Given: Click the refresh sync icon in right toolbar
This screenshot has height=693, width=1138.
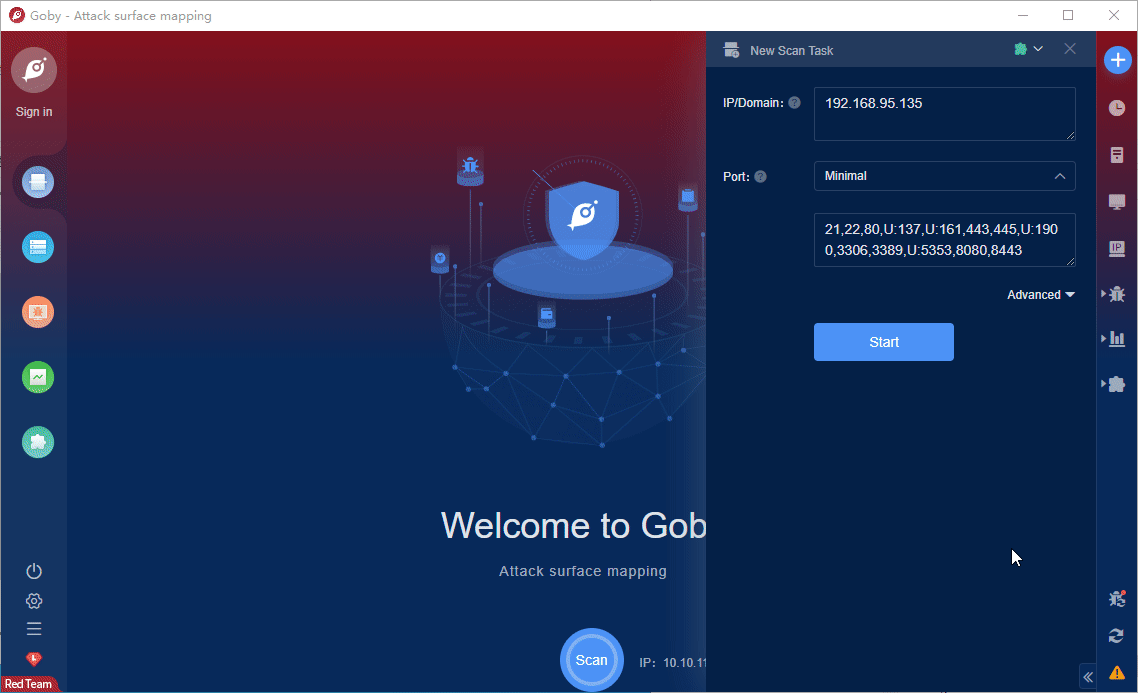Looking at the screenshot, I should pyautogui.click(x=1116, y=636).
